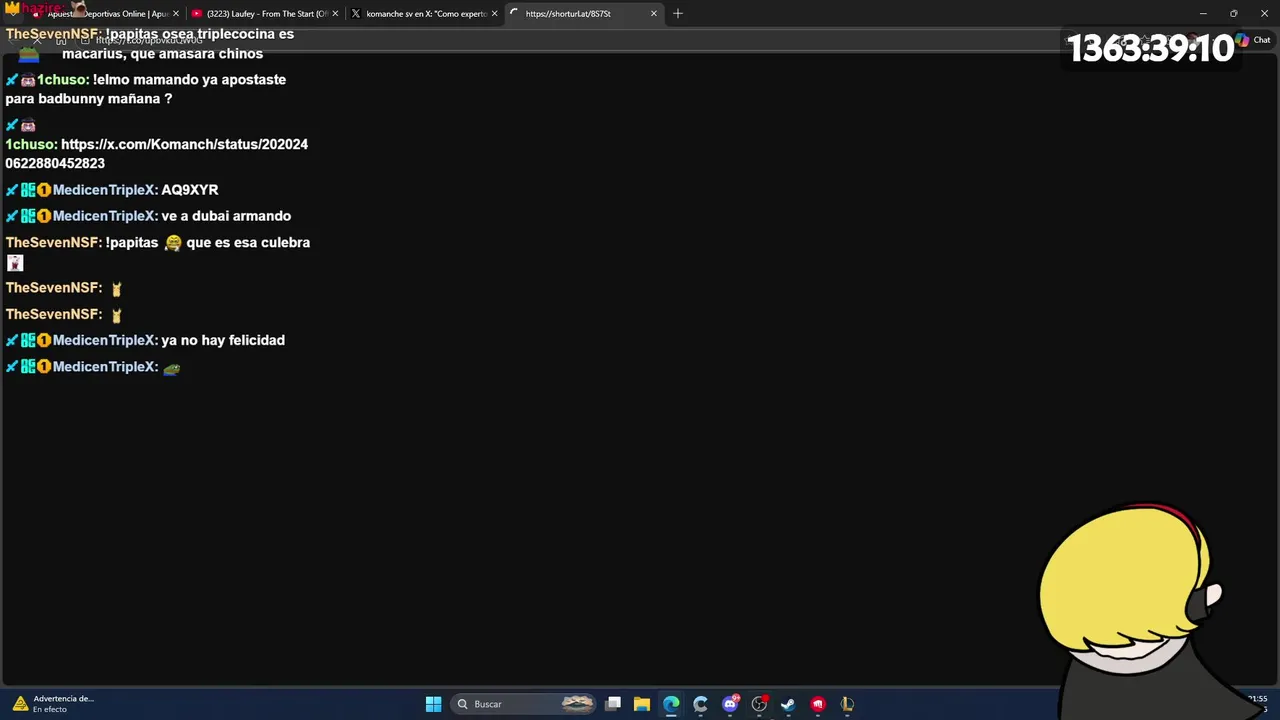Open File Explorer from the taskbar
This screenshot has width=1280, height=720.
point(642,704)
